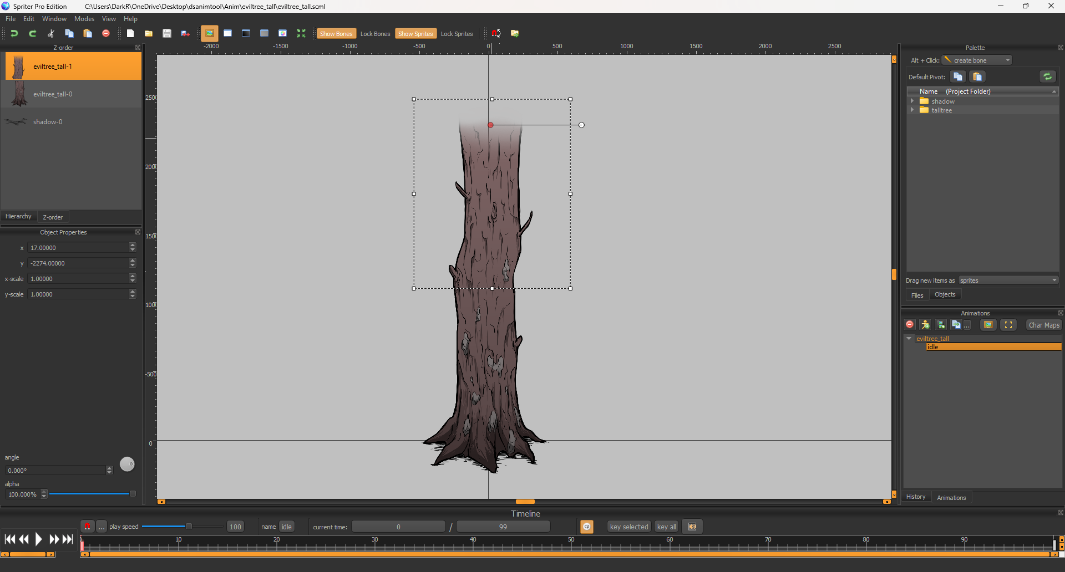Toggle the Show Sprites button
1065x572 pixels.
coord(415,33)
